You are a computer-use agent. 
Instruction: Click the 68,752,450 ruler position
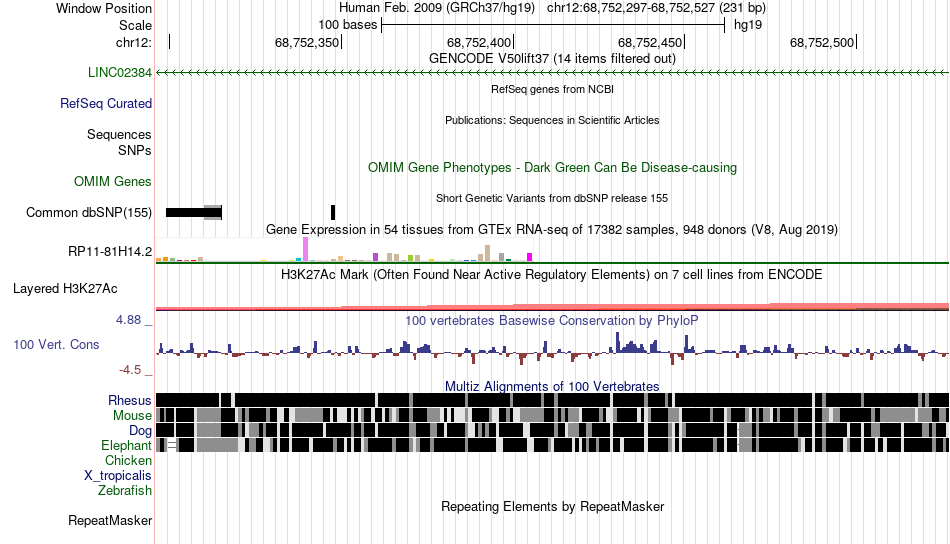(x=651, y=42)
